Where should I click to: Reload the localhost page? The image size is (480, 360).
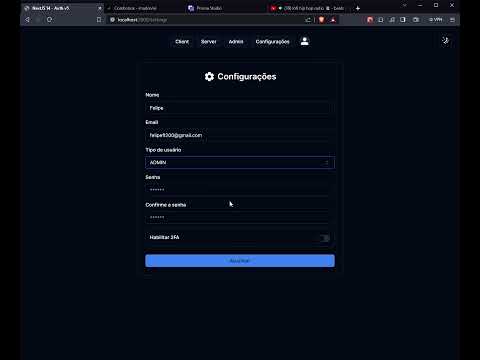coord(49,20)
